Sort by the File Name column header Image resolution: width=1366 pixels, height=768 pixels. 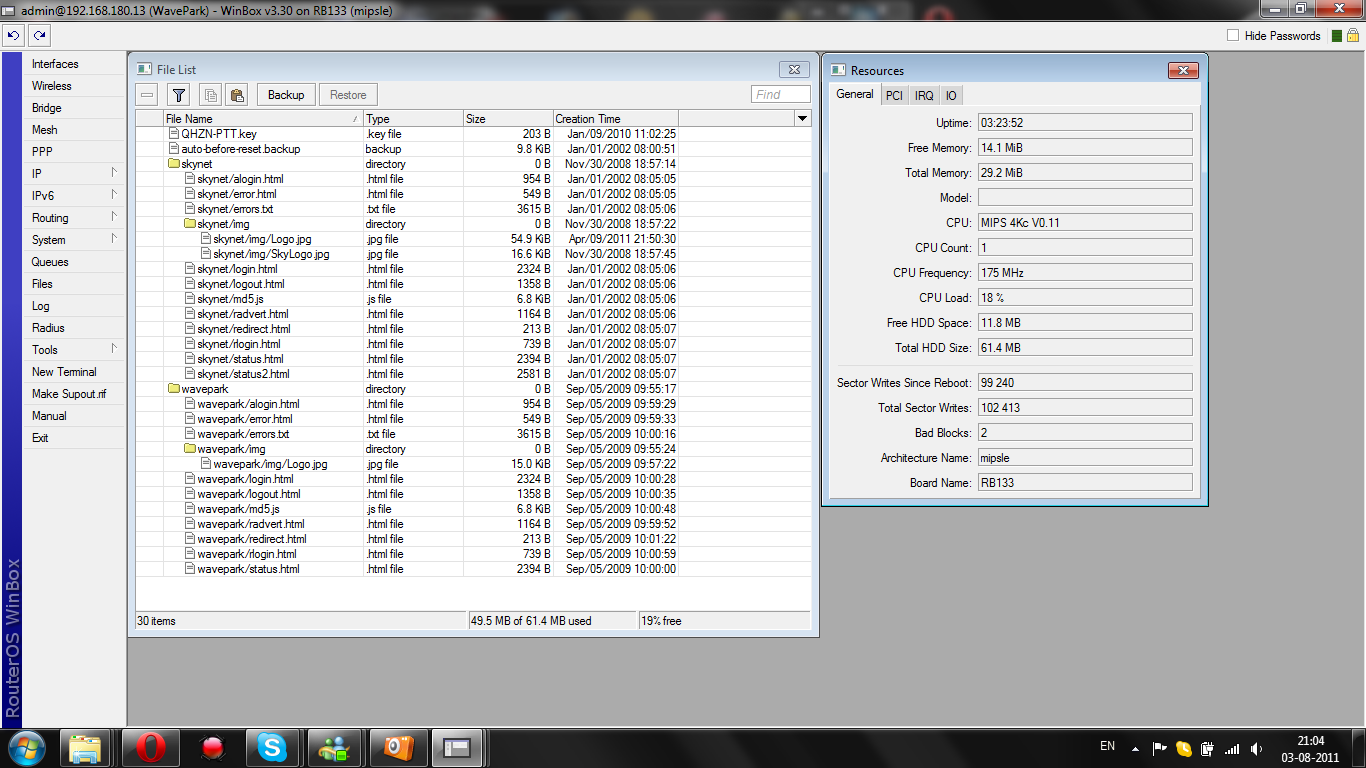[x=263, y=119]
